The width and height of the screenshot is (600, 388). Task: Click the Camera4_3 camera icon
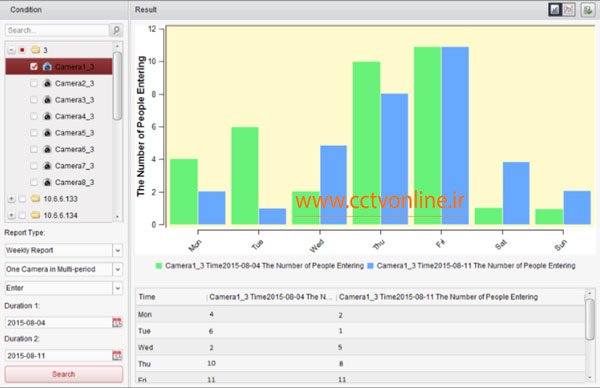coord(47,116)
